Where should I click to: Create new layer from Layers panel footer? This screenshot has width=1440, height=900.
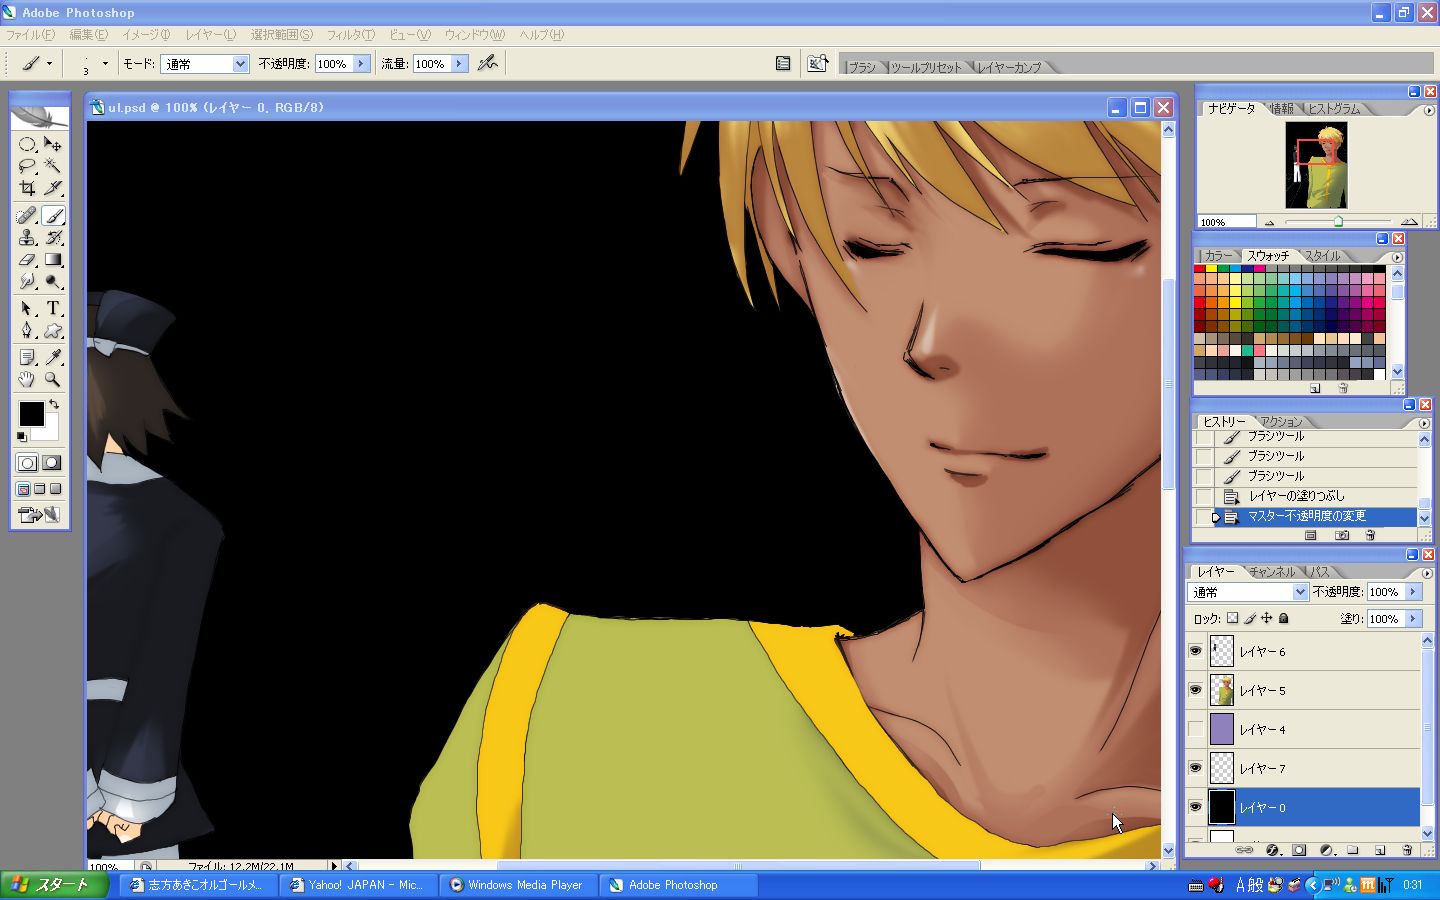(x=1380, y=850)
